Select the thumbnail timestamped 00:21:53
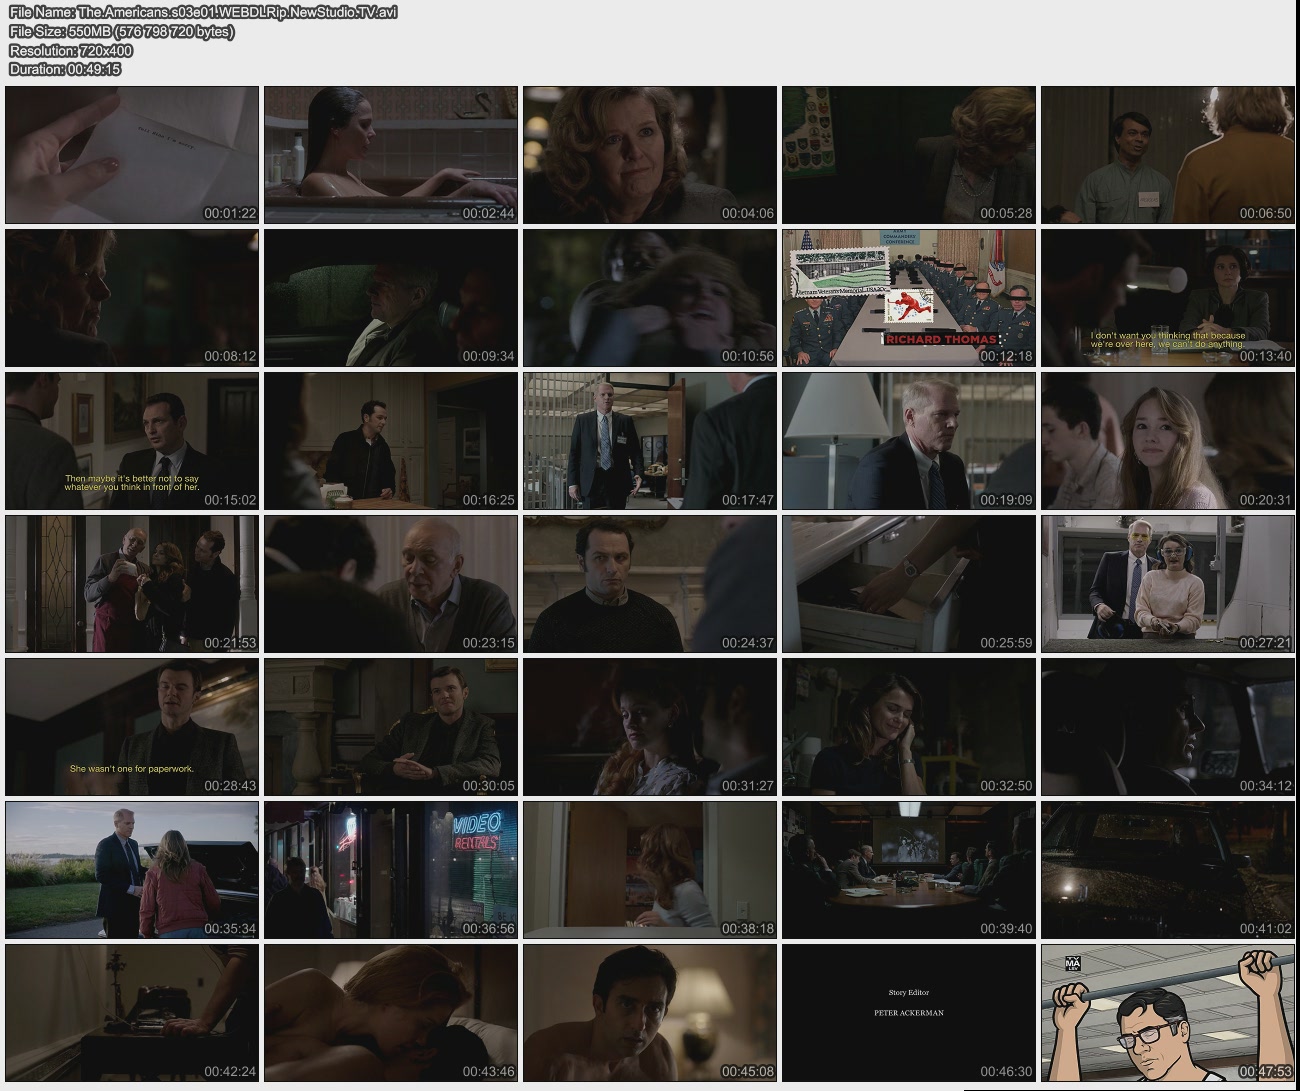 tap(132, 584)
